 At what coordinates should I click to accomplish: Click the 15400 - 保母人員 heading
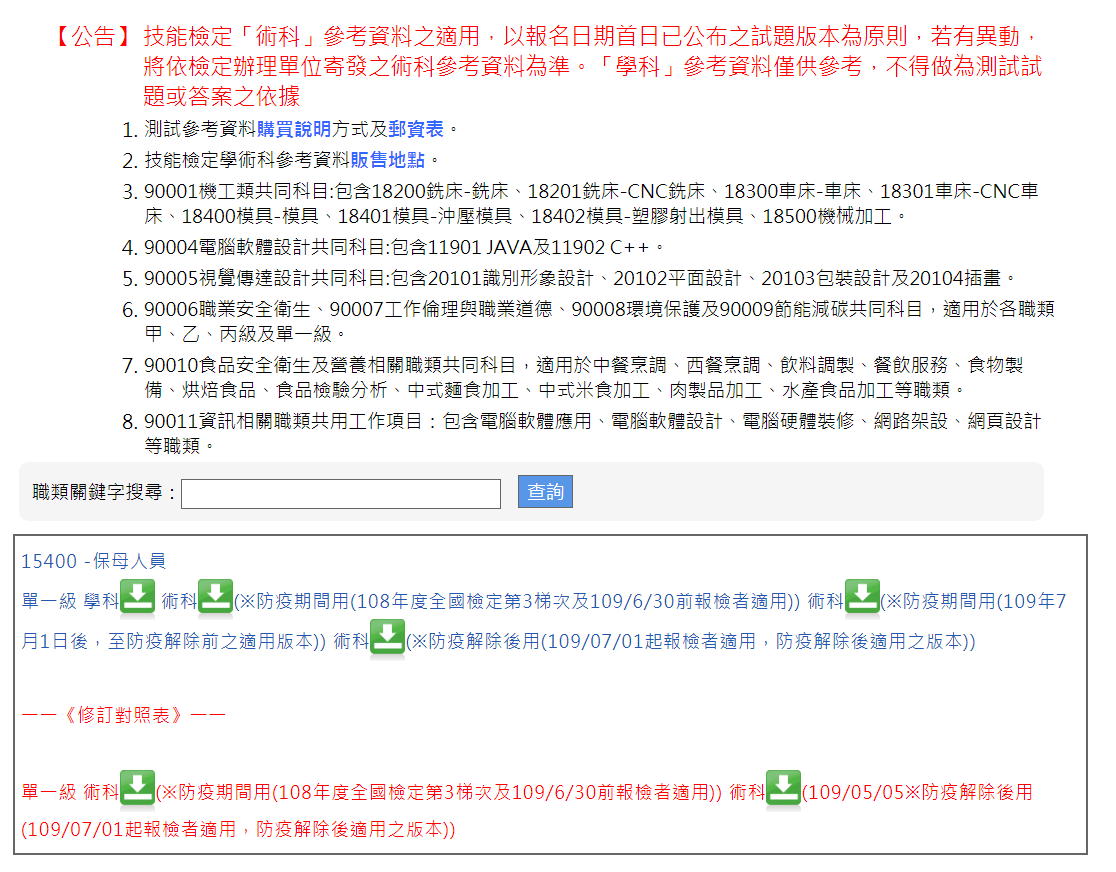tap(93, 561)
